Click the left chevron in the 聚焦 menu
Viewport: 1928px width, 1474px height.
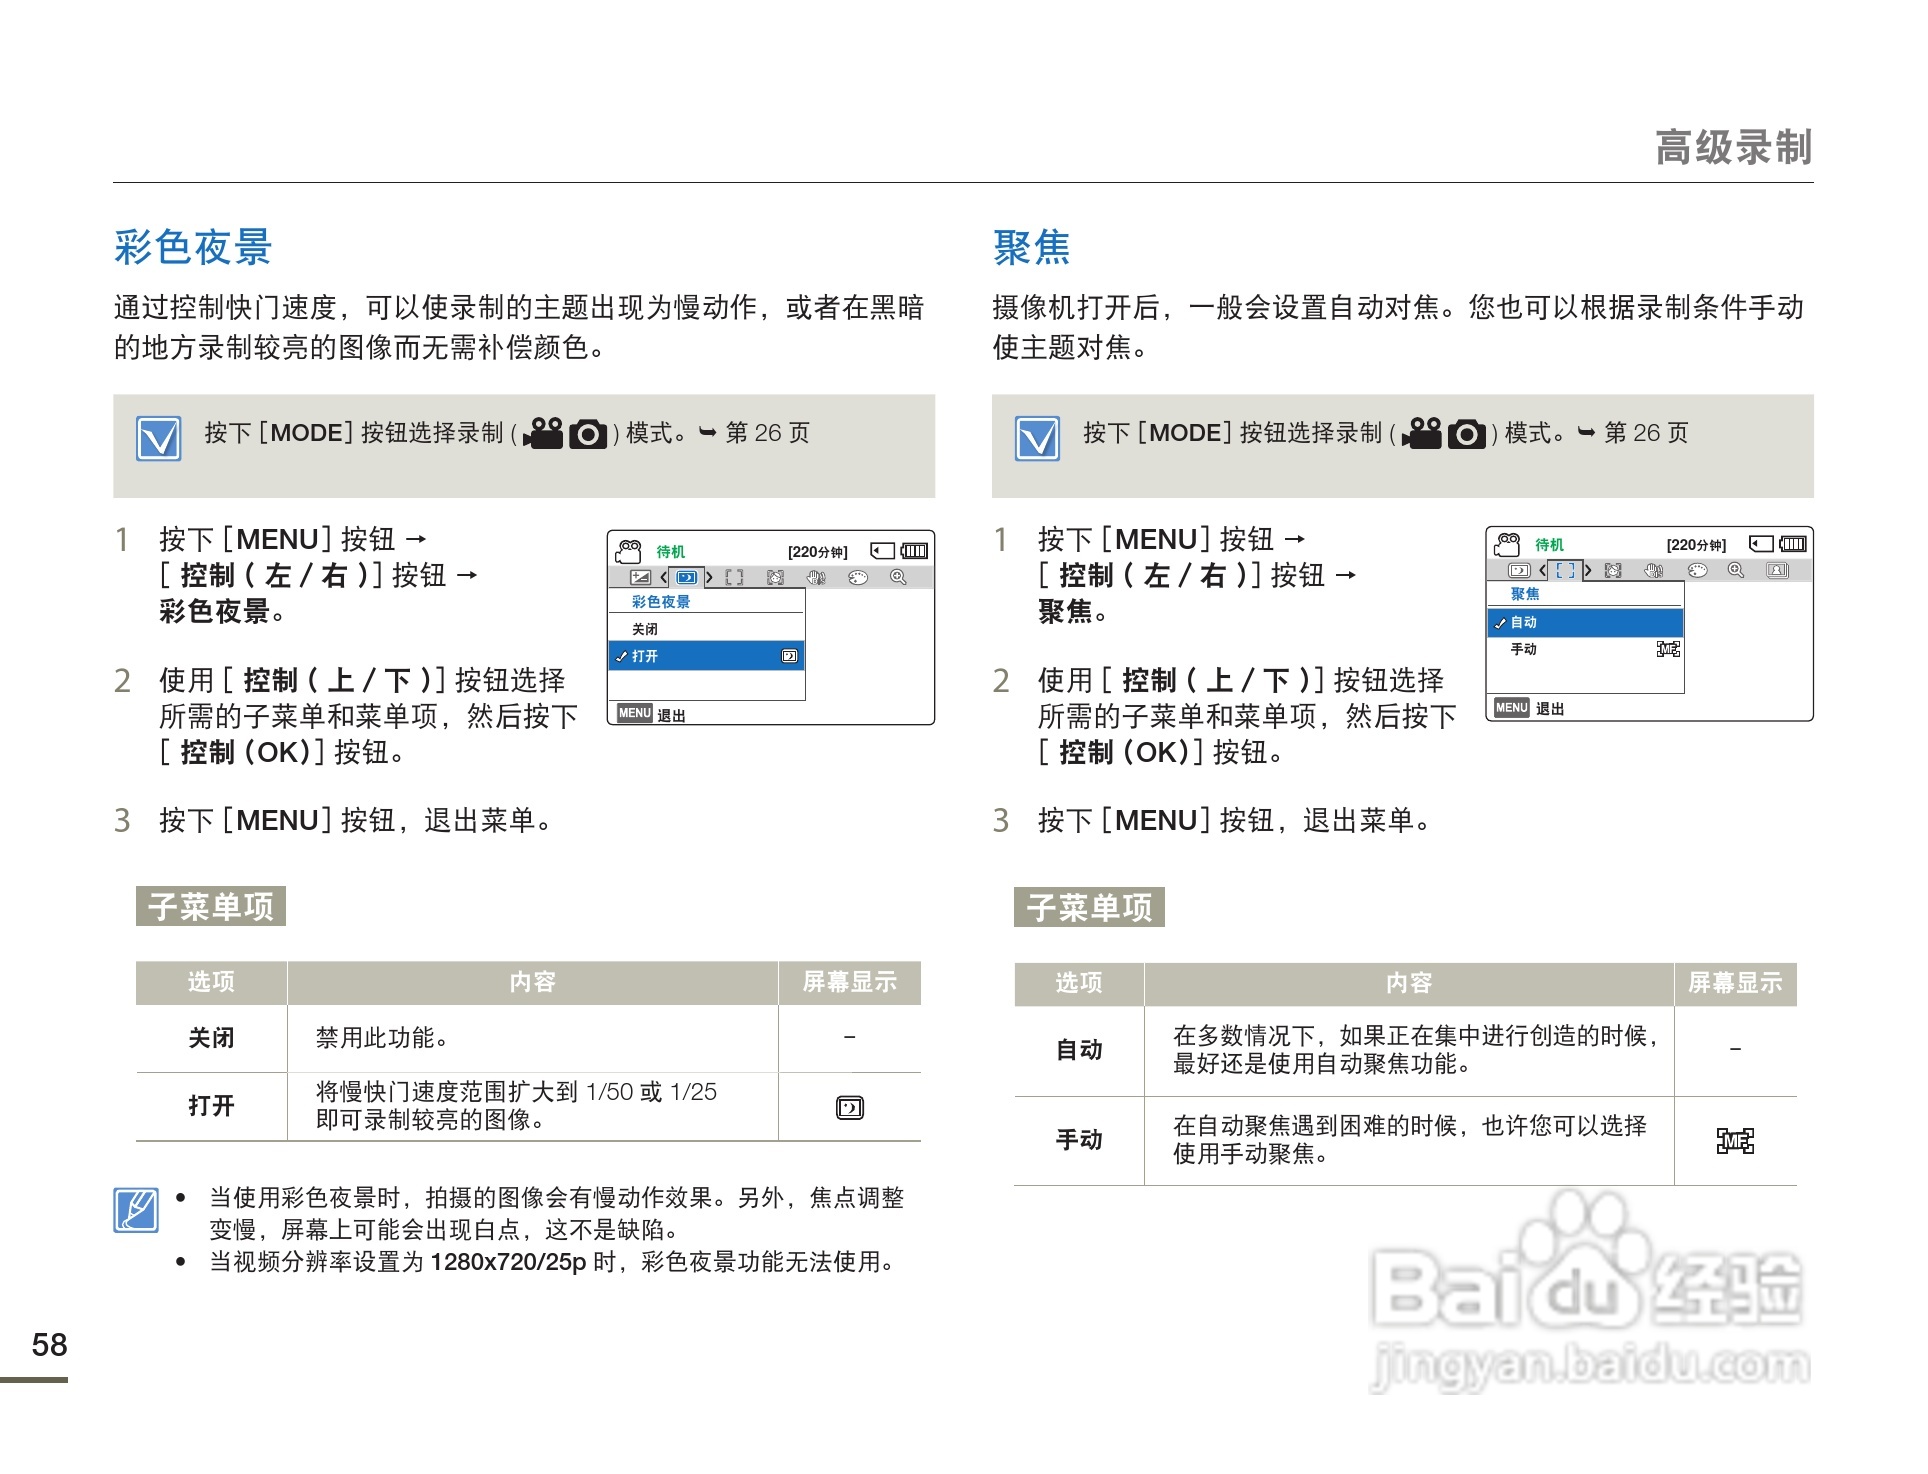[1543, 571]
